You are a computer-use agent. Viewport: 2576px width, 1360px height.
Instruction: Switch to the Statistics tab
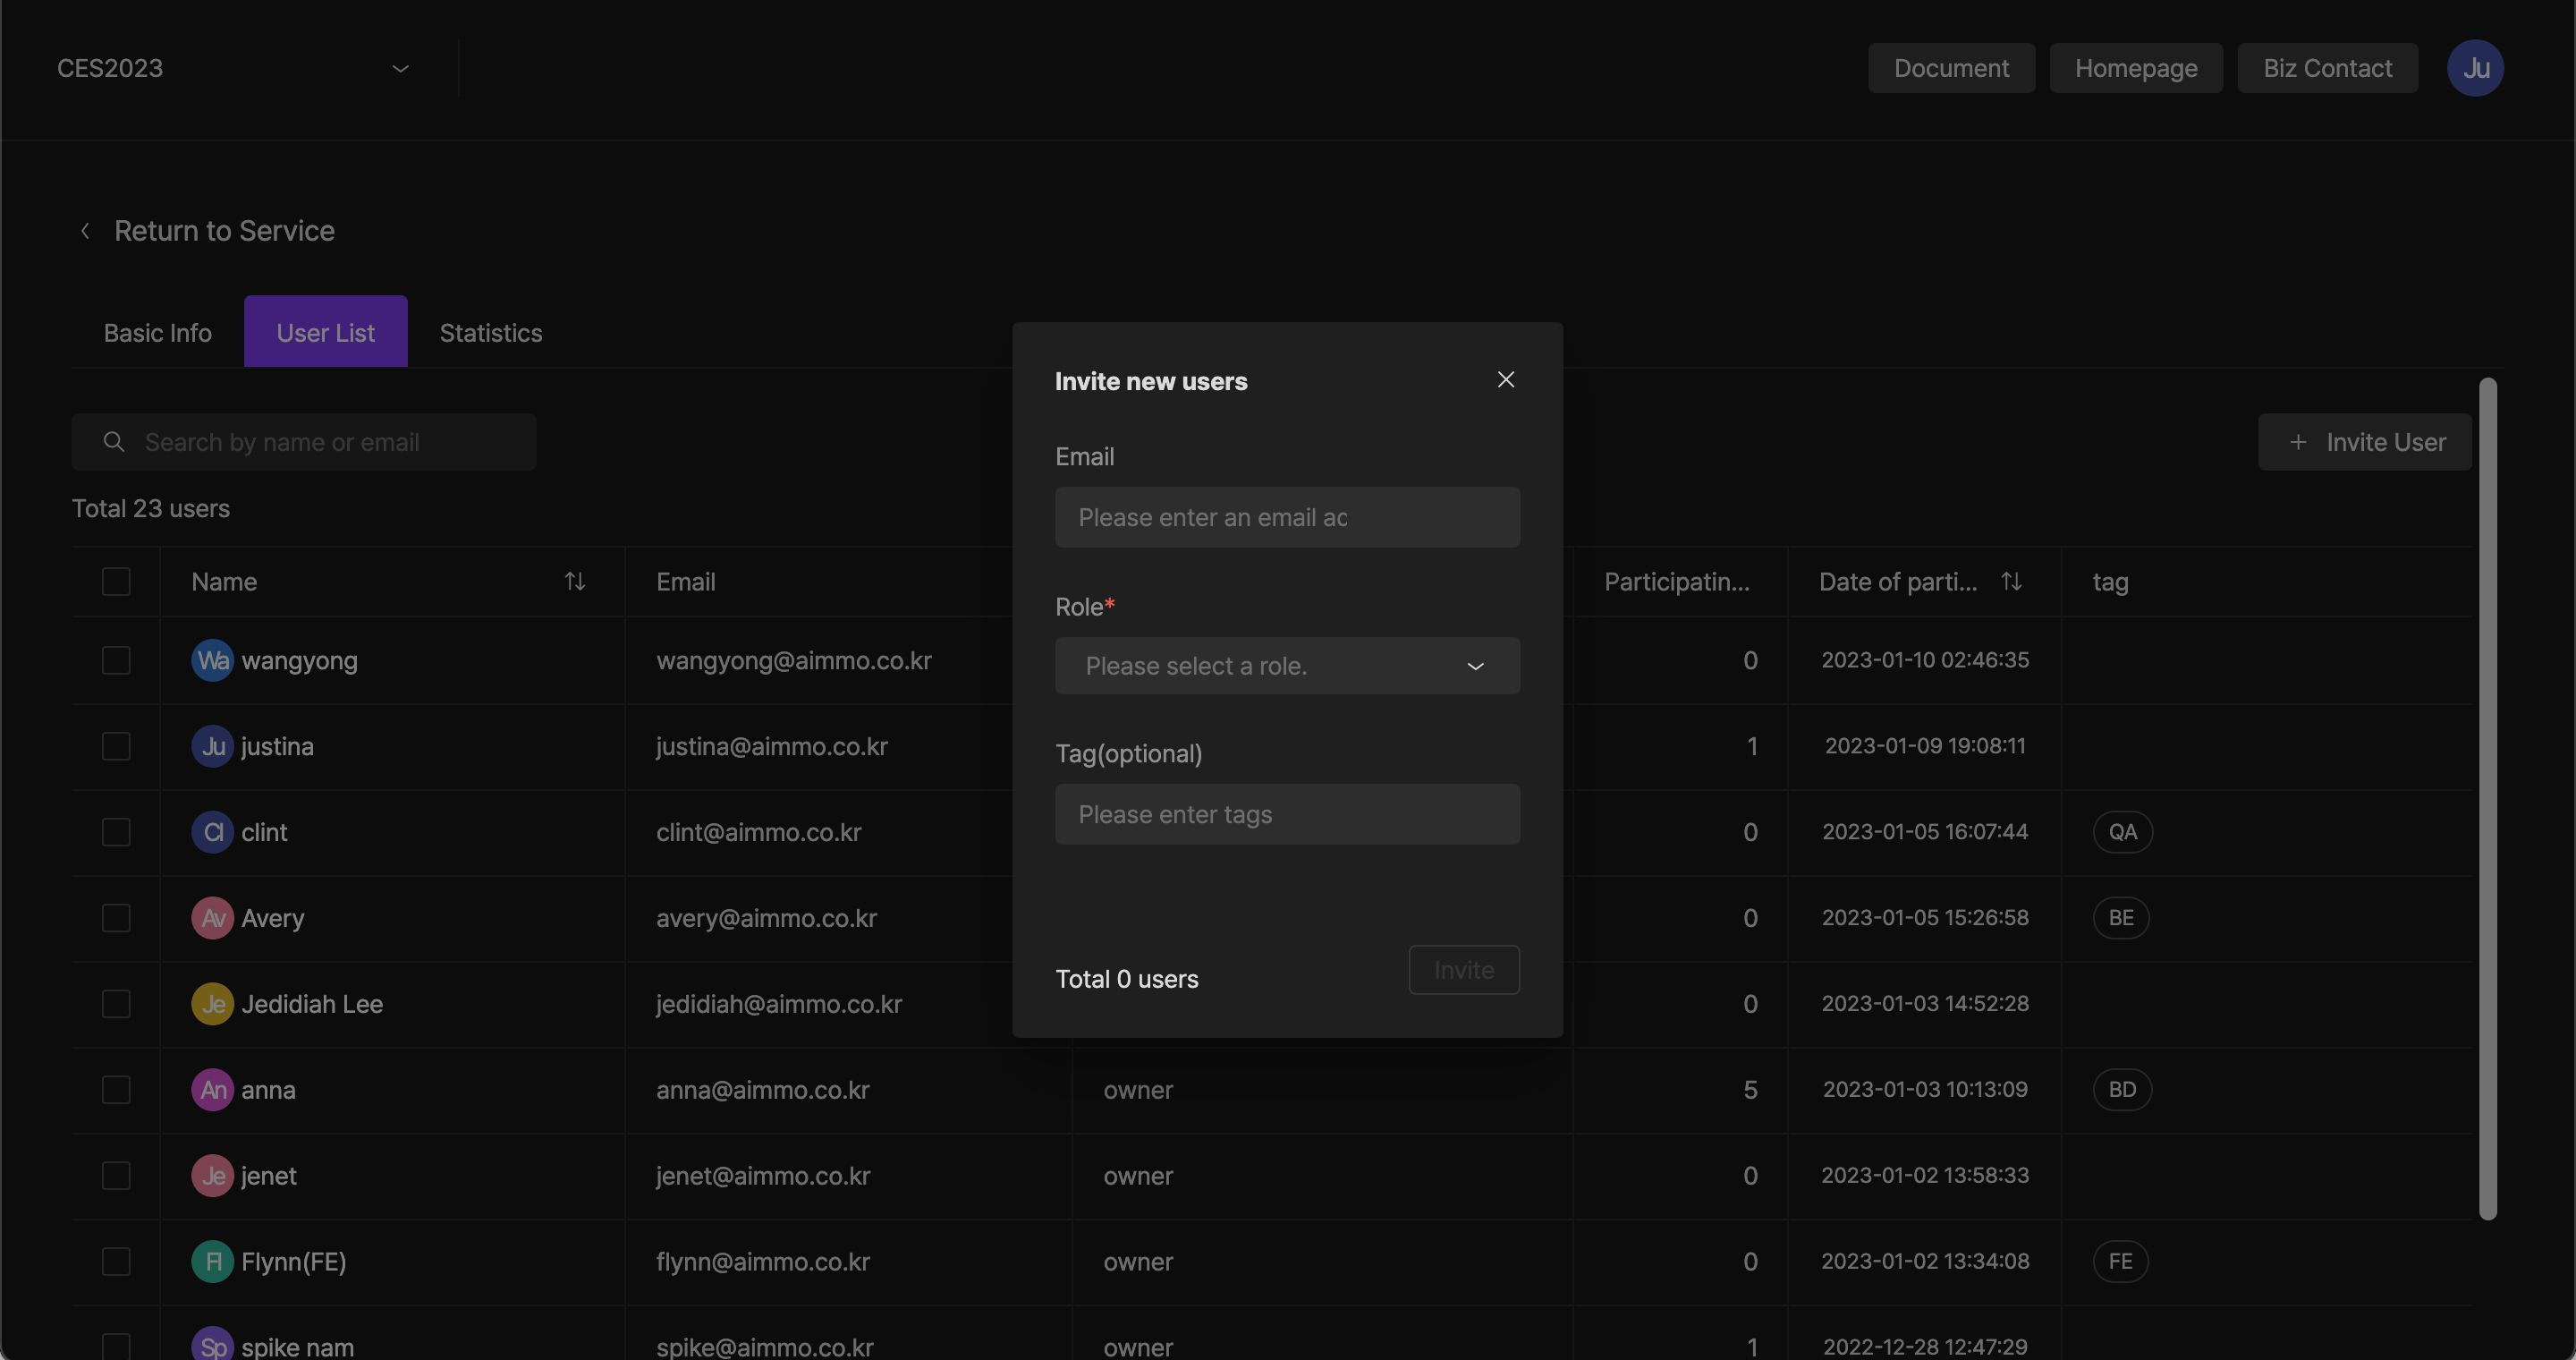(x=490, y=333)
